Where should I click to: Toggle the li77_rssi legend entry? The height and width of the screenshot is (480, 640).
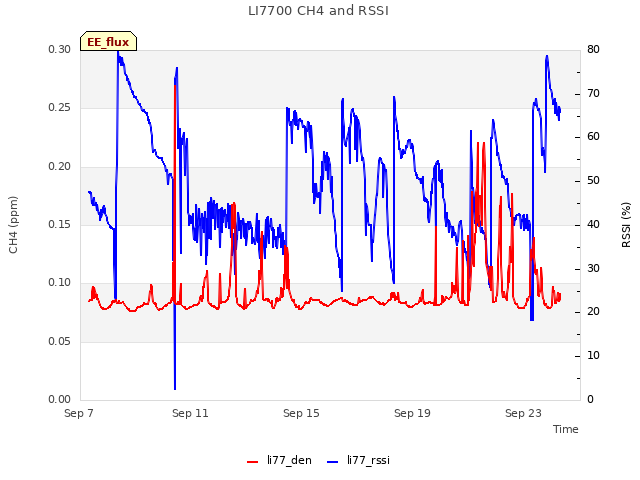click(358, 460)
